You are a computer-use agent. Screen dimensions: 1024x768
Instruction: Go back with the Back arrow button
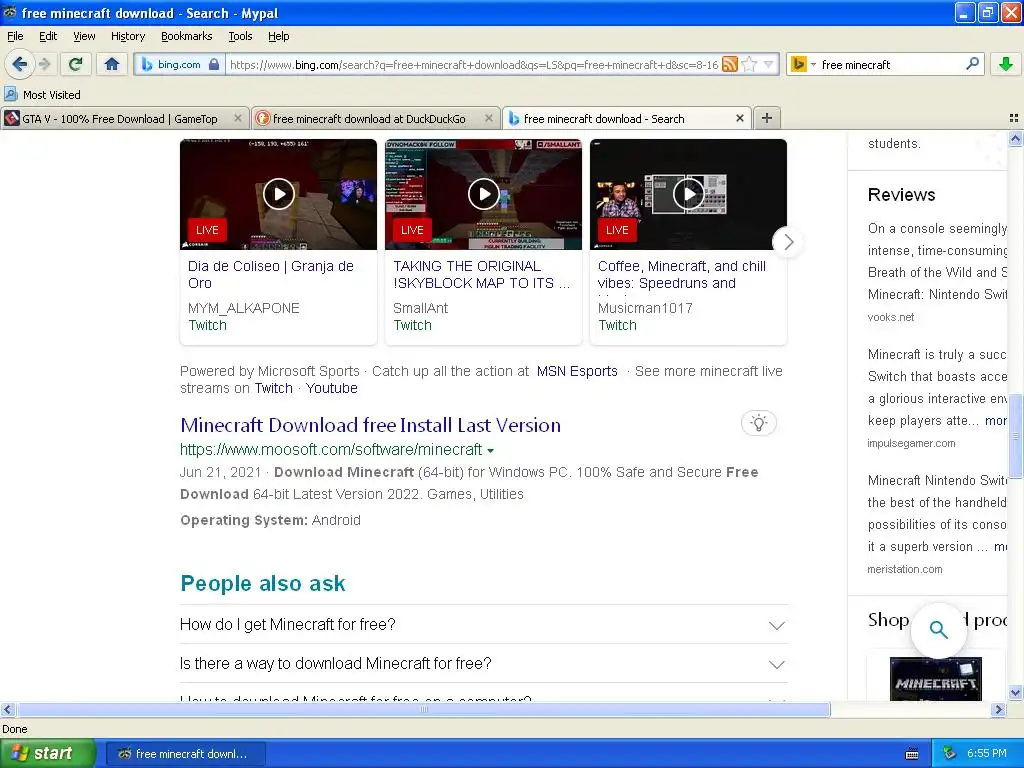tap(20, 64)
